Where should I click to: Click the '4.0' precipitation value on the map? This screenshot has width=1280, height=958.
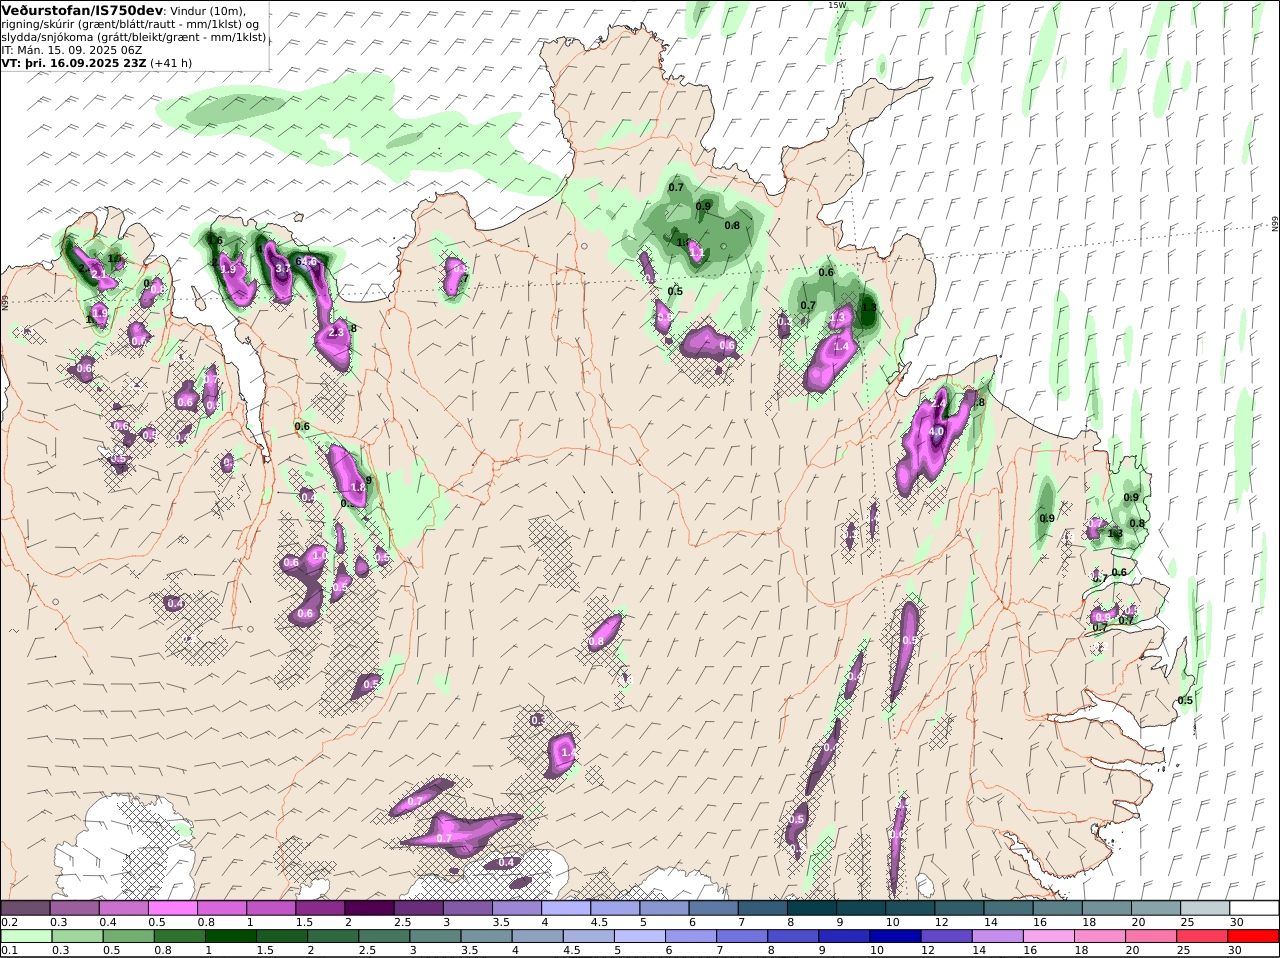[x=936, y=431]
